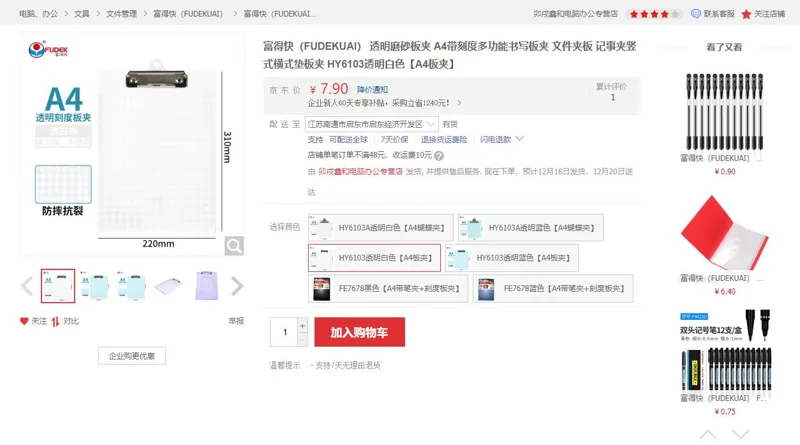Click the shipping fee help question icon
The height and width of the screenshot is (445, 800).
439,156
